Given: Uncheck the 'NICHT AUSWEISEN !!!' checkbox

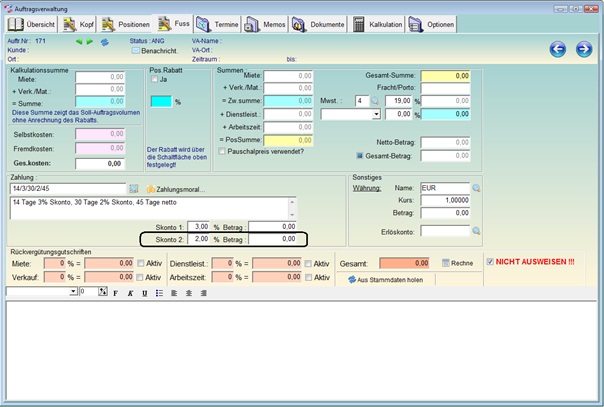Looking at the screenshot, I should (x=489, y=262).
